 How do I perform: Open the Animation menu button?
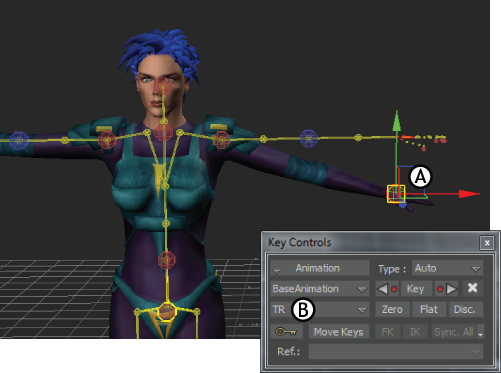click(x=320, y=268)
